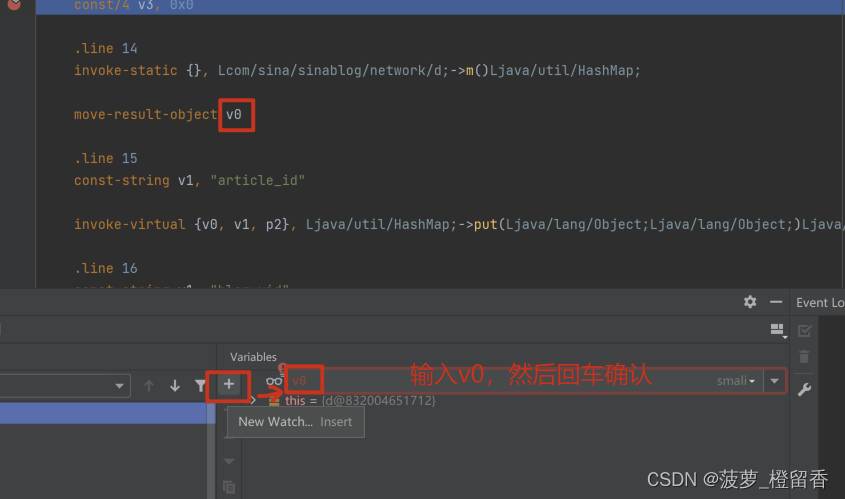Click the glasses watch icon

click(274, 381)
